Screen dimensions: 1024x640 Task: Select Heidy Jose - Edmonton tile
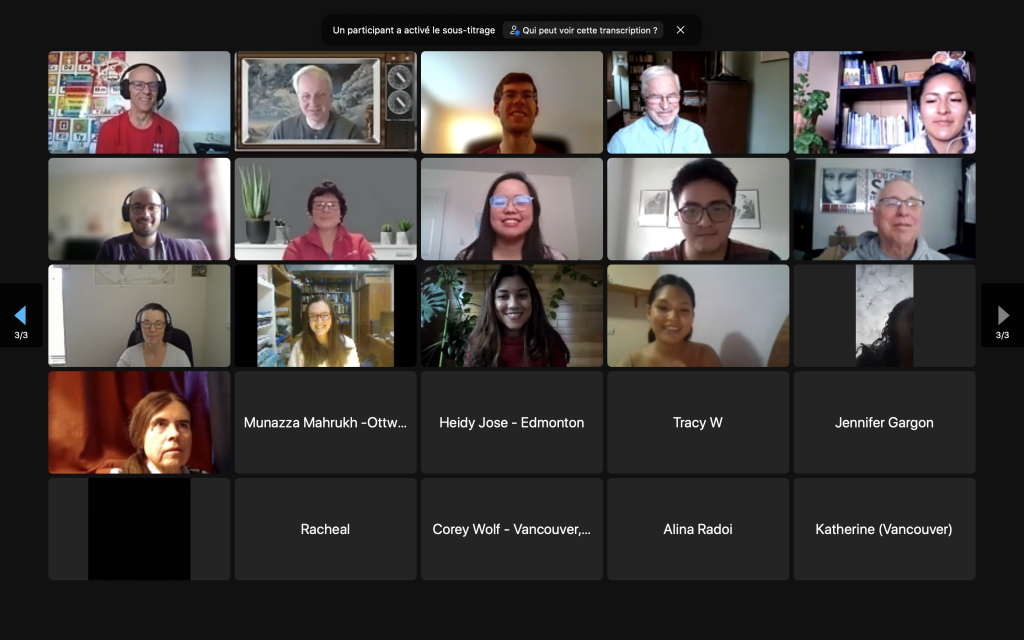(511, 423)
